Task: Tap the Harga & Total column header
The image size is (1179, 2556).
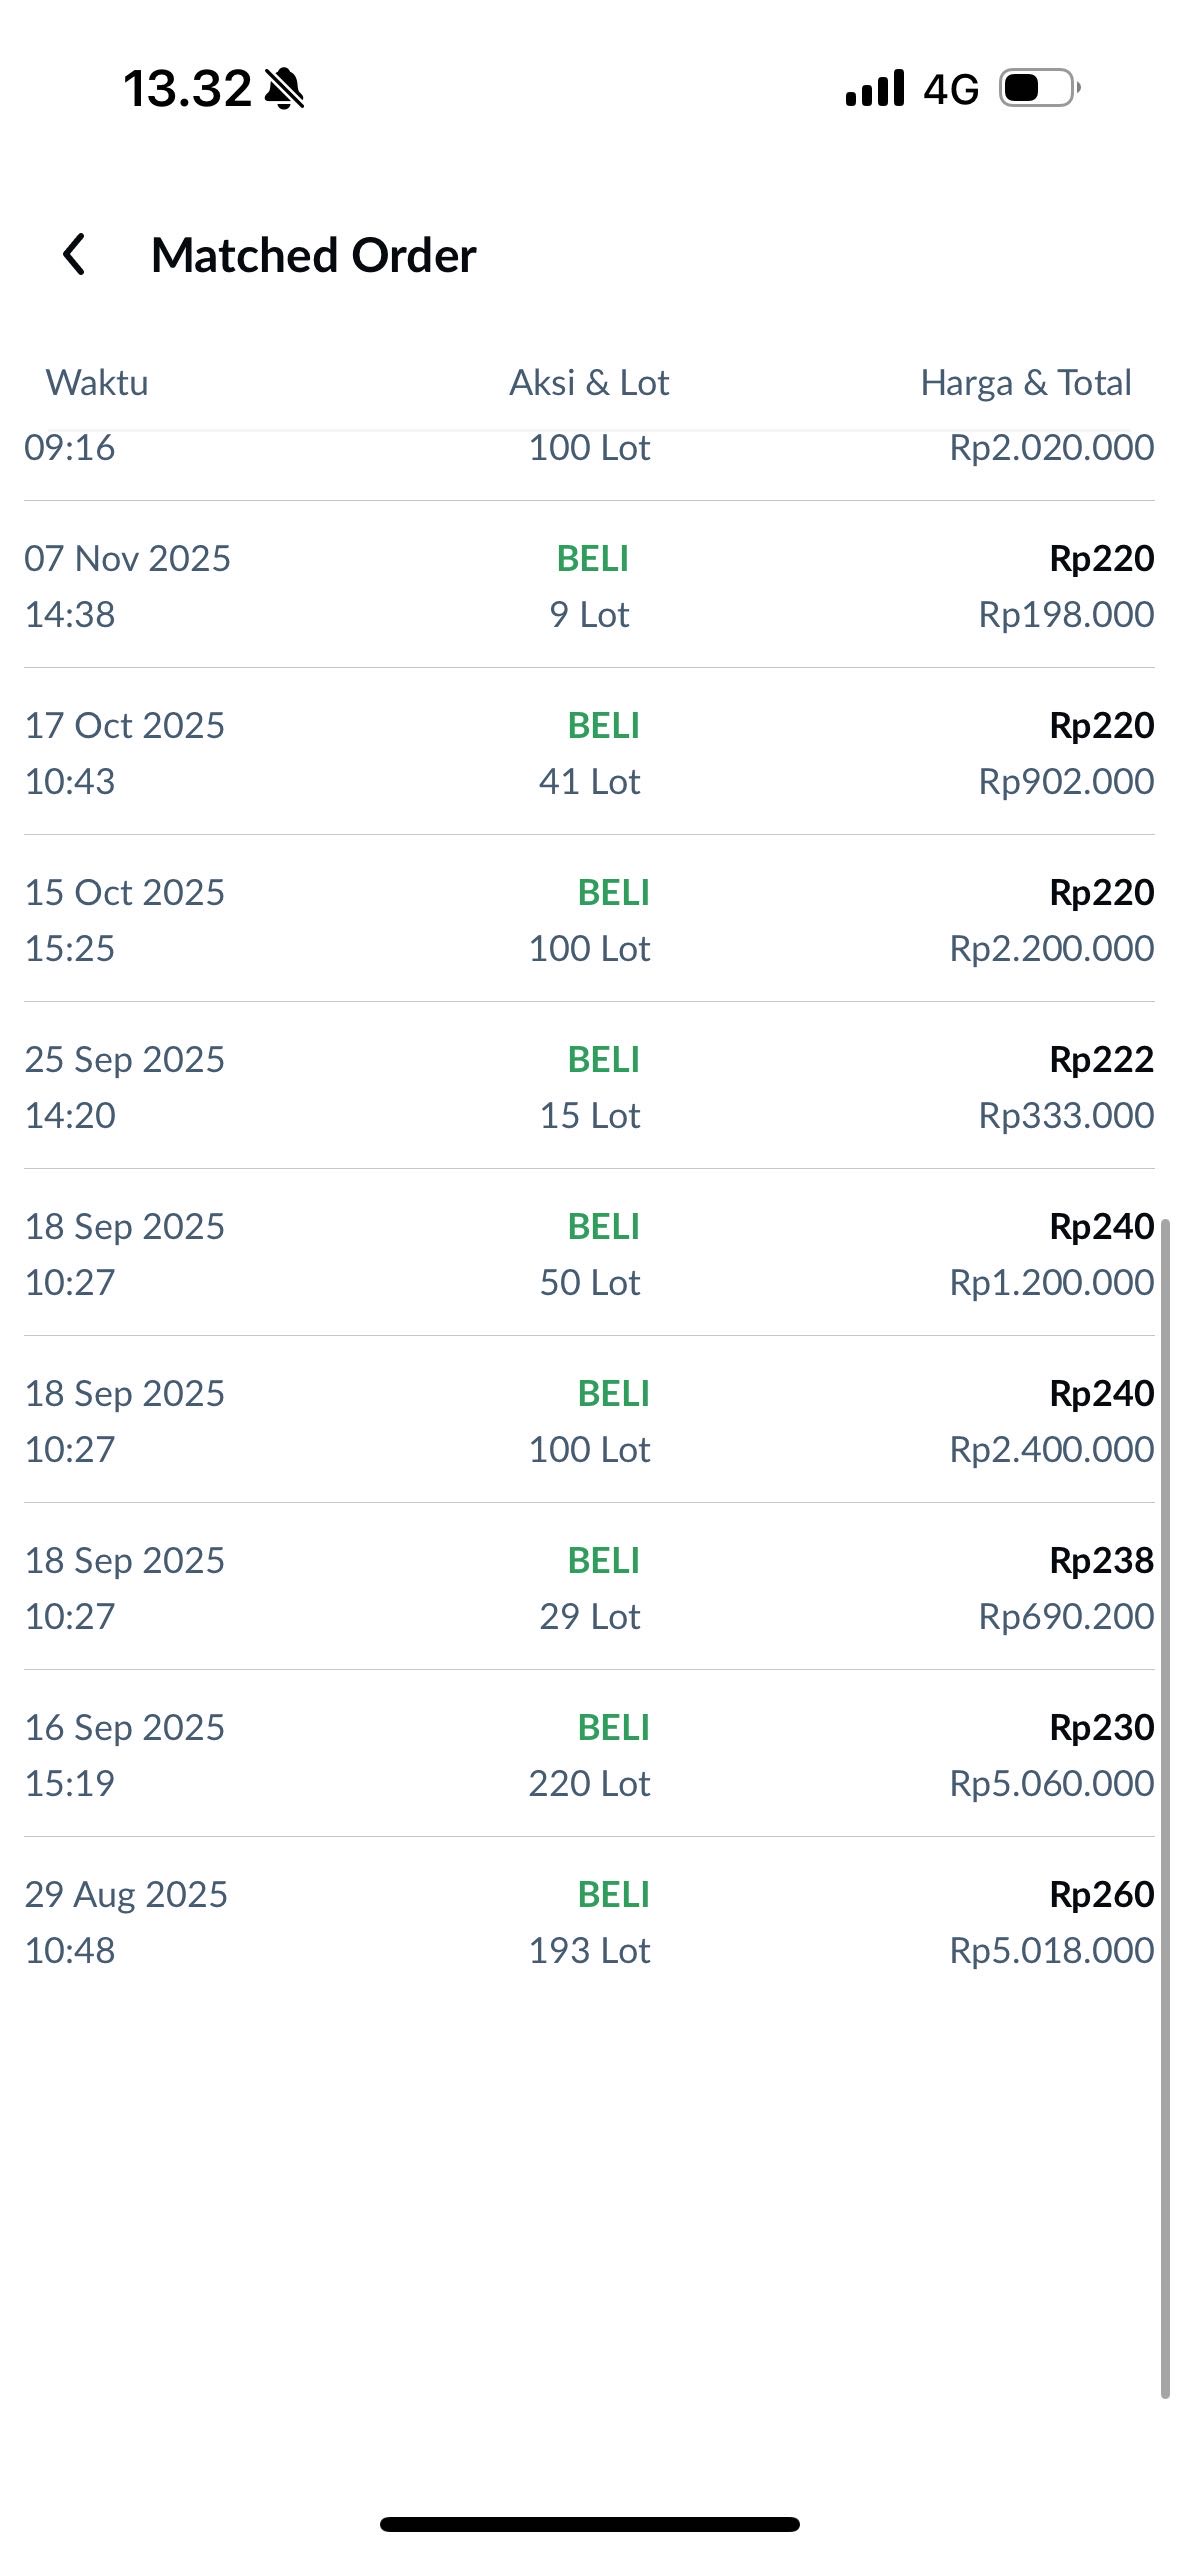Action: point(1025,383)
